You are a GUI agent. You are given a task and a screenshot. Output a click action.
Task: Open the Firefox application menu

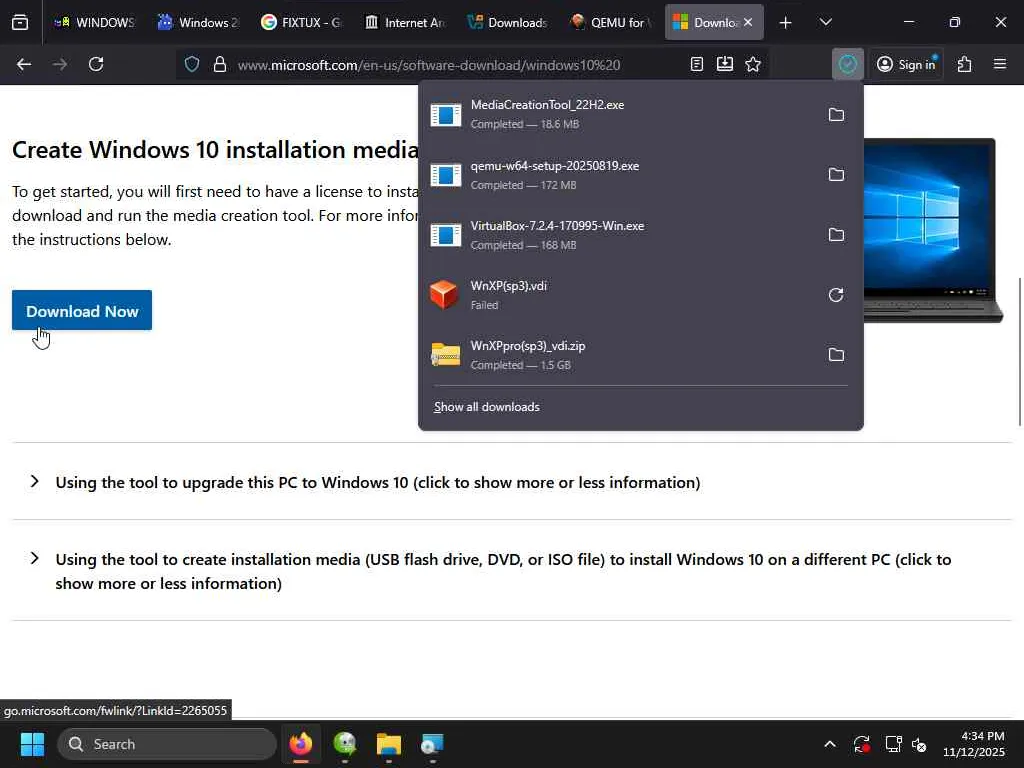pyautogui.click(x=1000, y=64)
